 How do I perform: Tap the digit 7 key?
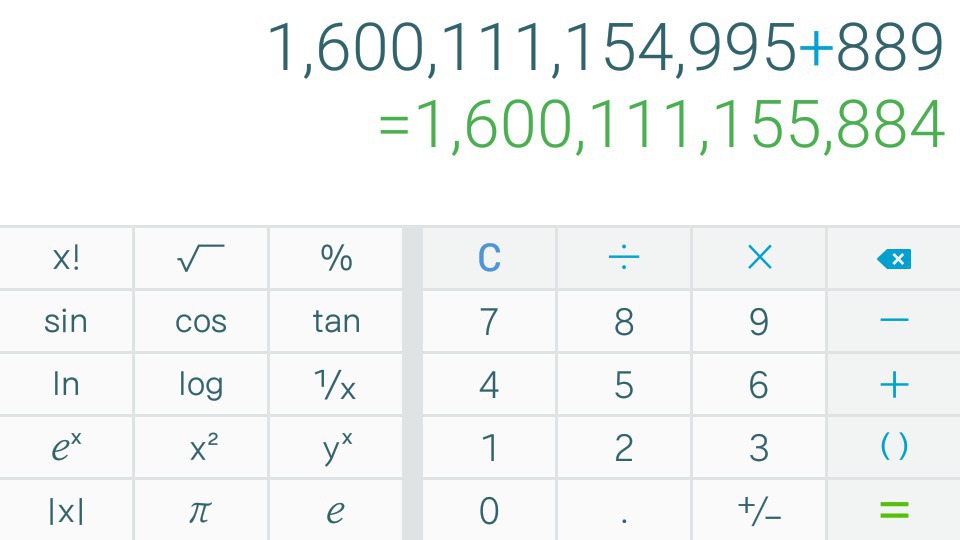(489, 321)
